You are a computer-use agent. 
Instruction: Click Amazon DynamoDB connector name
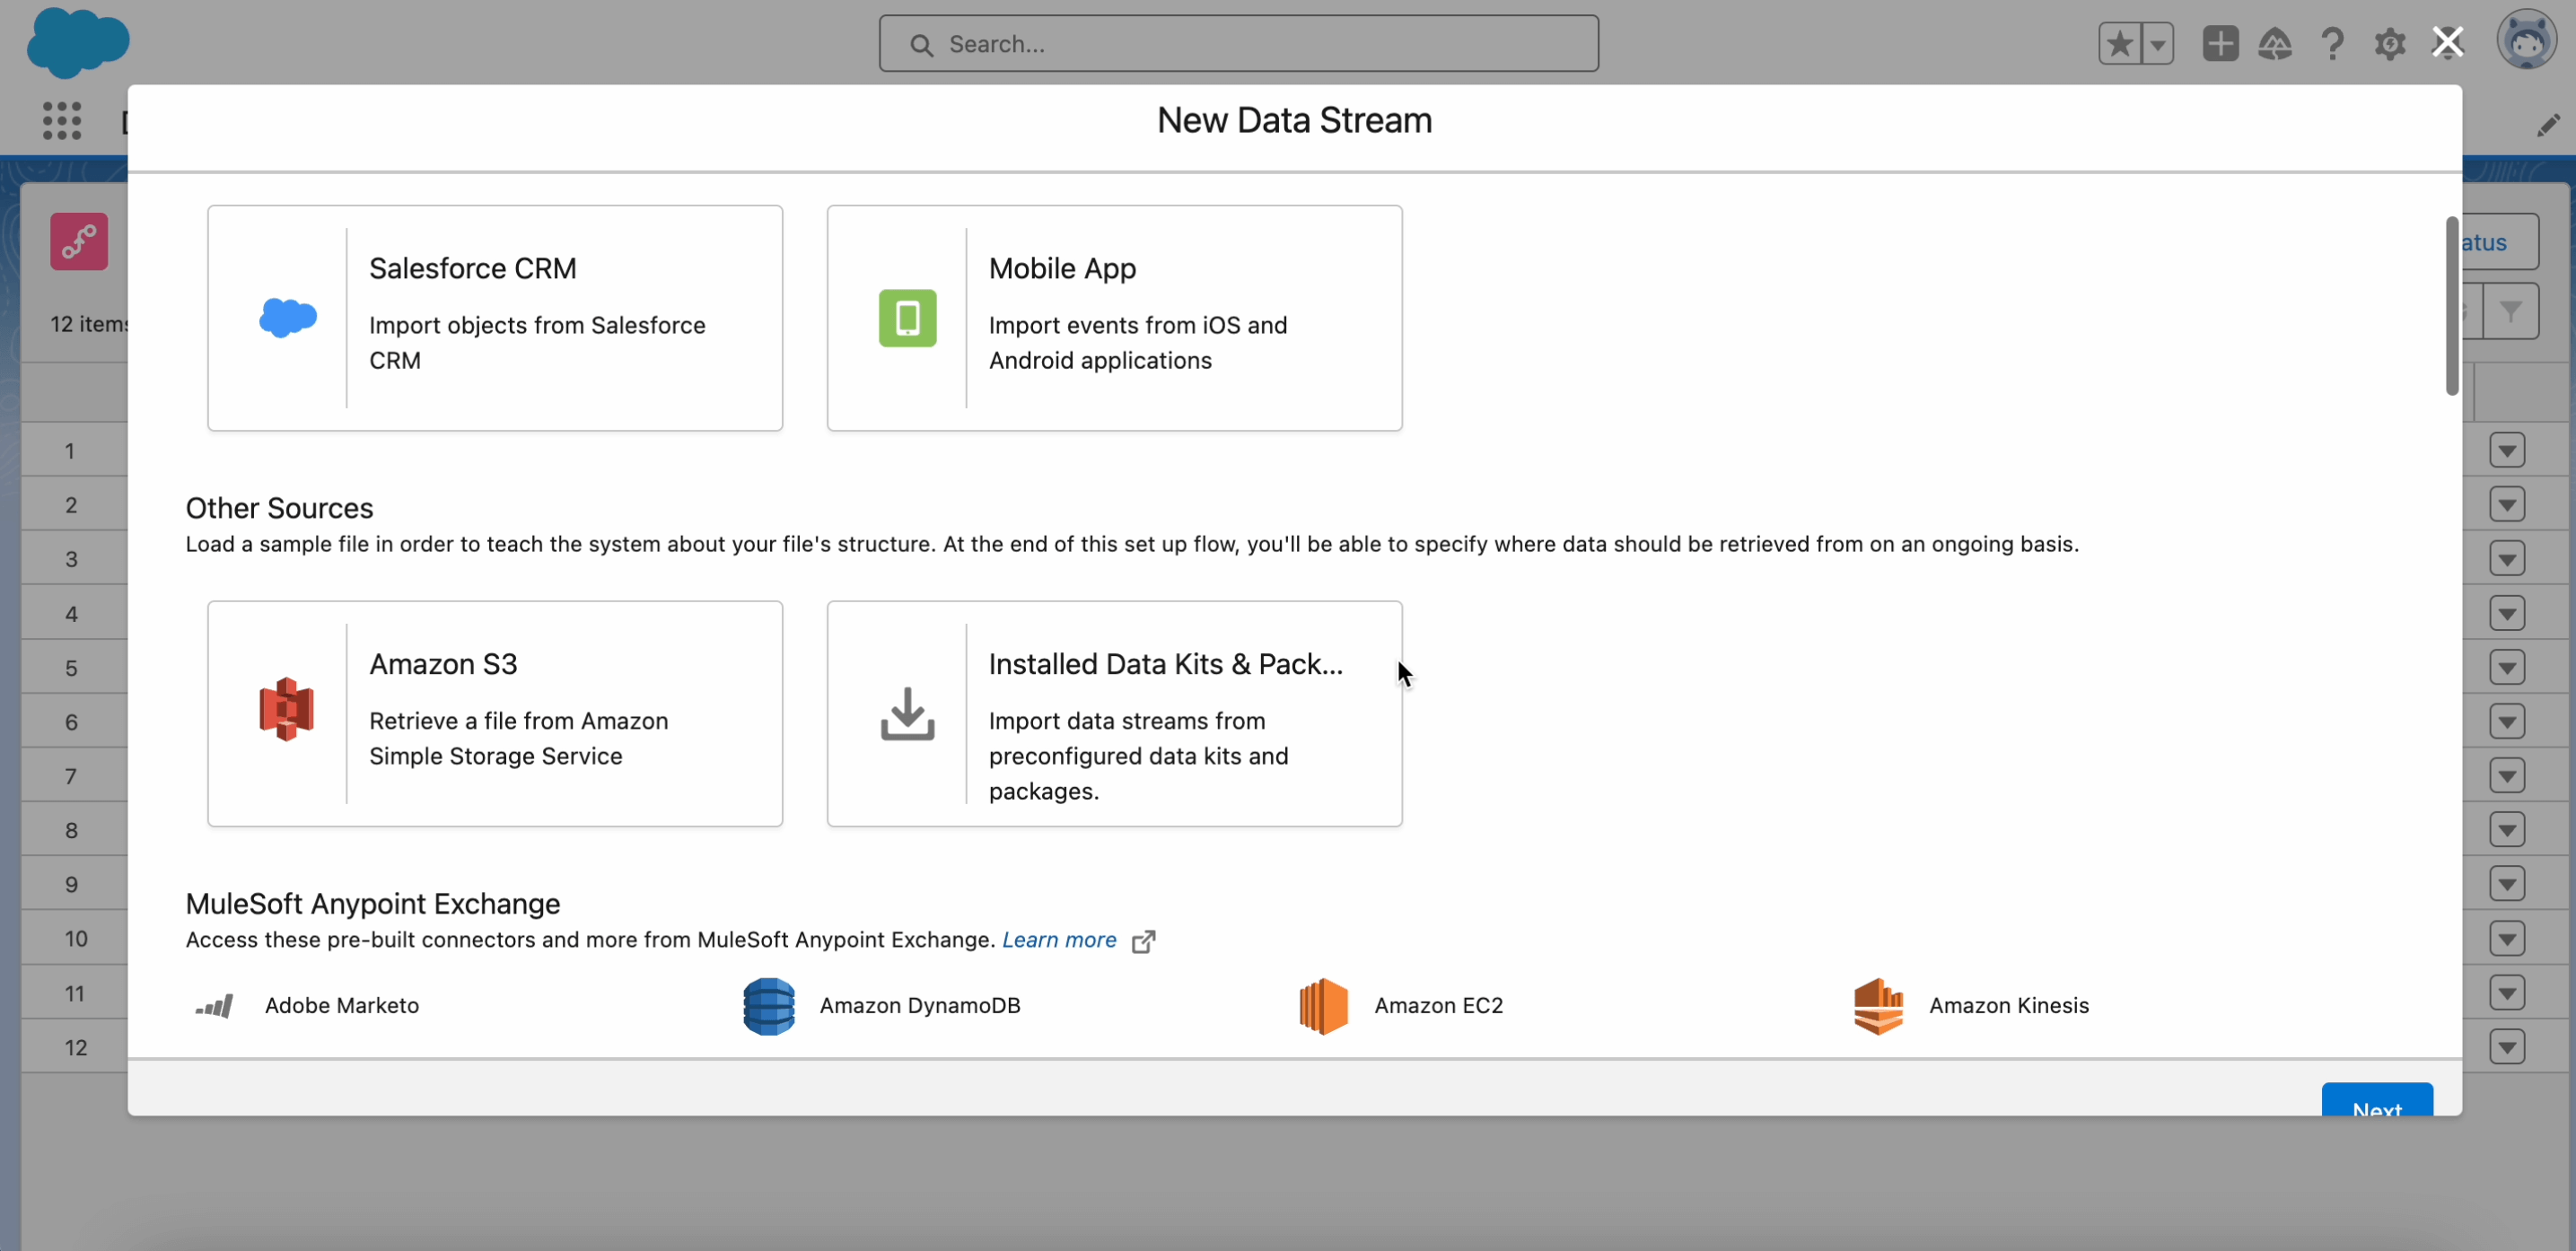tap(920, 1006)
